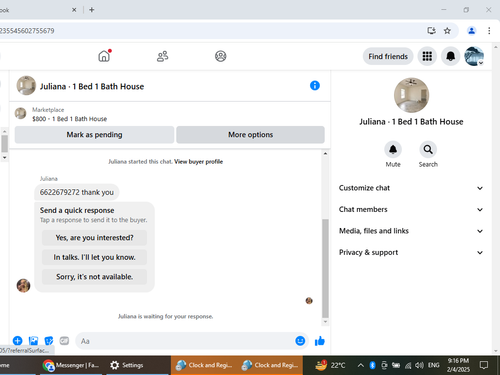
Task: Click the taskbar clock showing 9:16 PM
Action: 458,365
